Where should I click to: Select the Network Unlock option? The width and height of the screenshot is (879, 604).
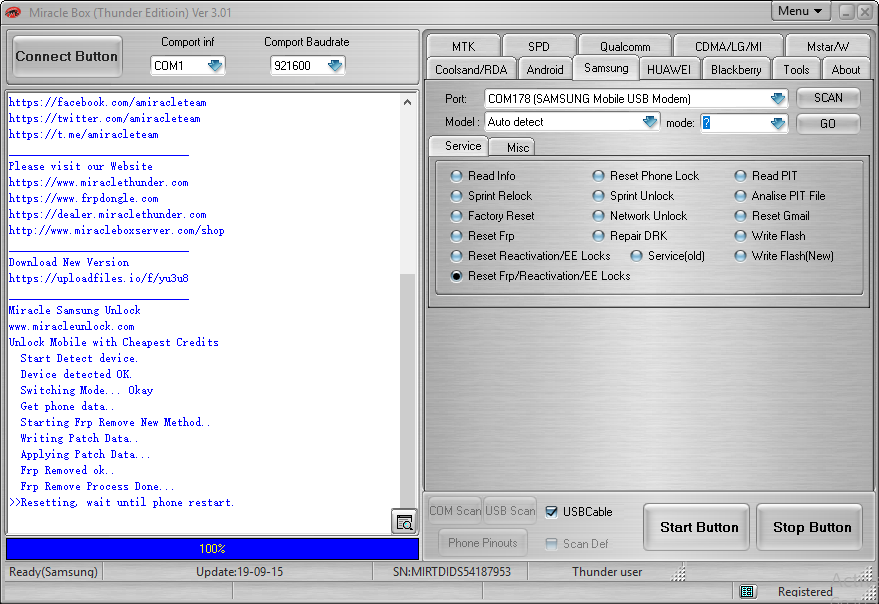click(598, 216)
